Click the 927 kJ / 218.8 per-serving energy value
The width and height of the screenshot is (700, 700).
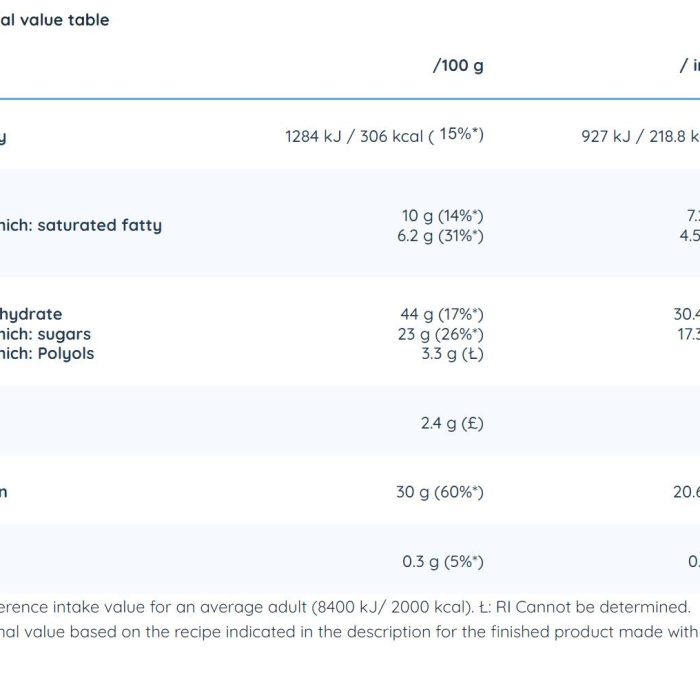pos(640,136)
